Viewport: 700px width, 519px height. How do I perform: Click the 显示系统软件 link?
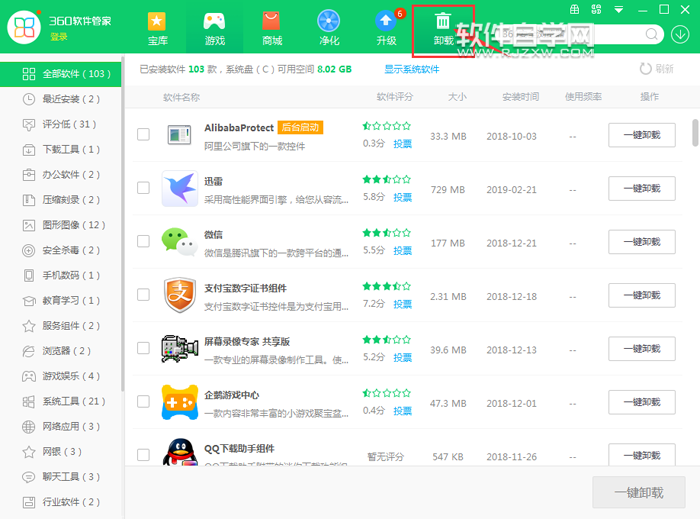412,69
